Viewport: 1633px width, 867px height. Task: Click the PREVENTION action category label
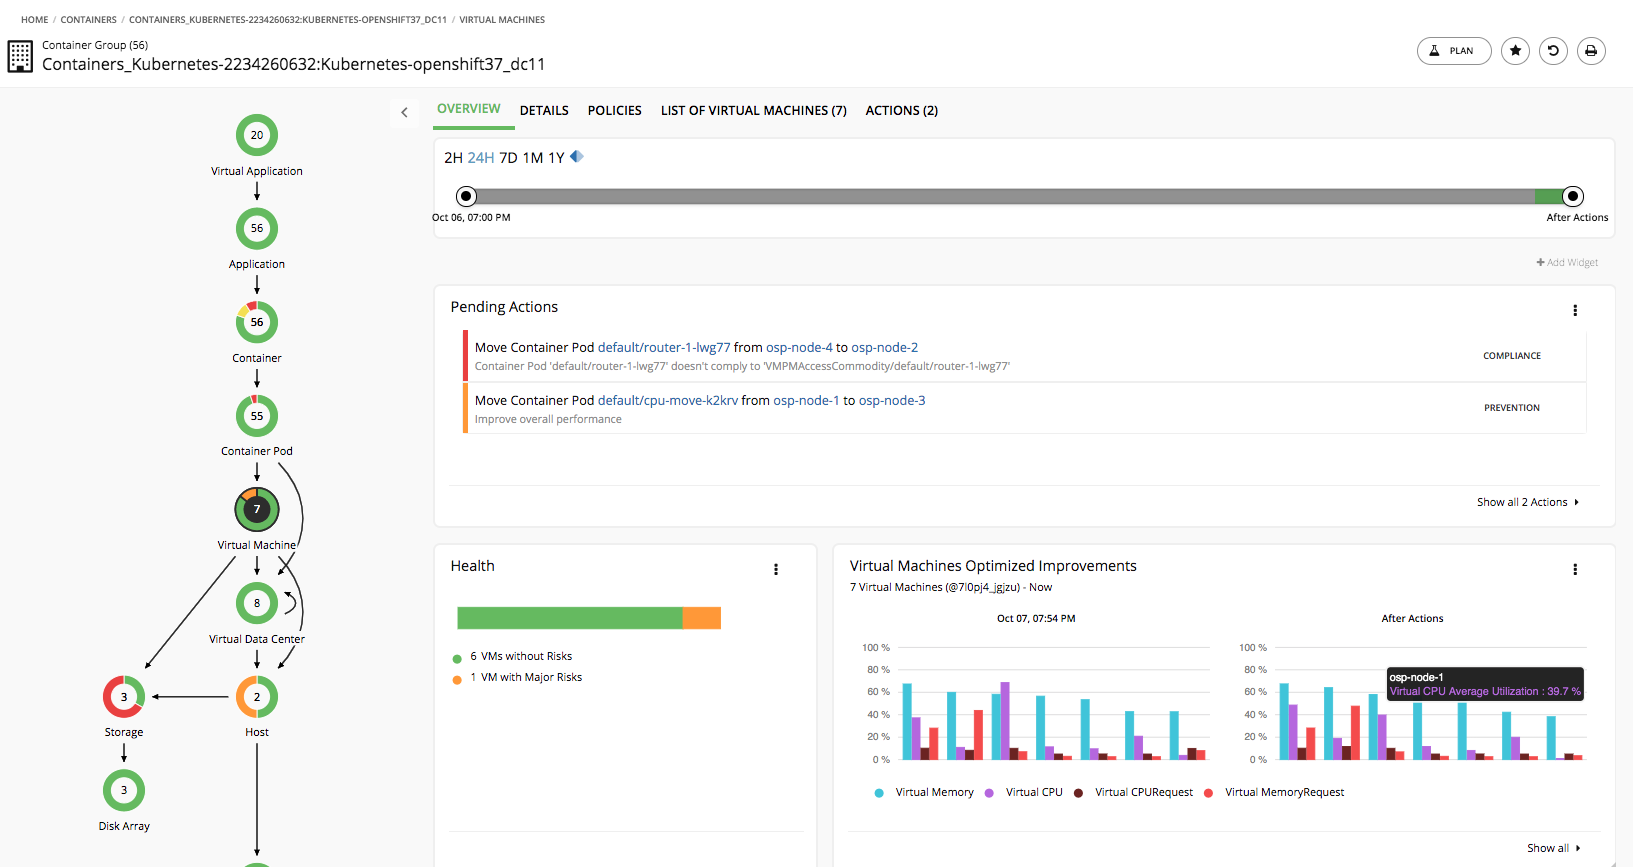(1512, 408)
